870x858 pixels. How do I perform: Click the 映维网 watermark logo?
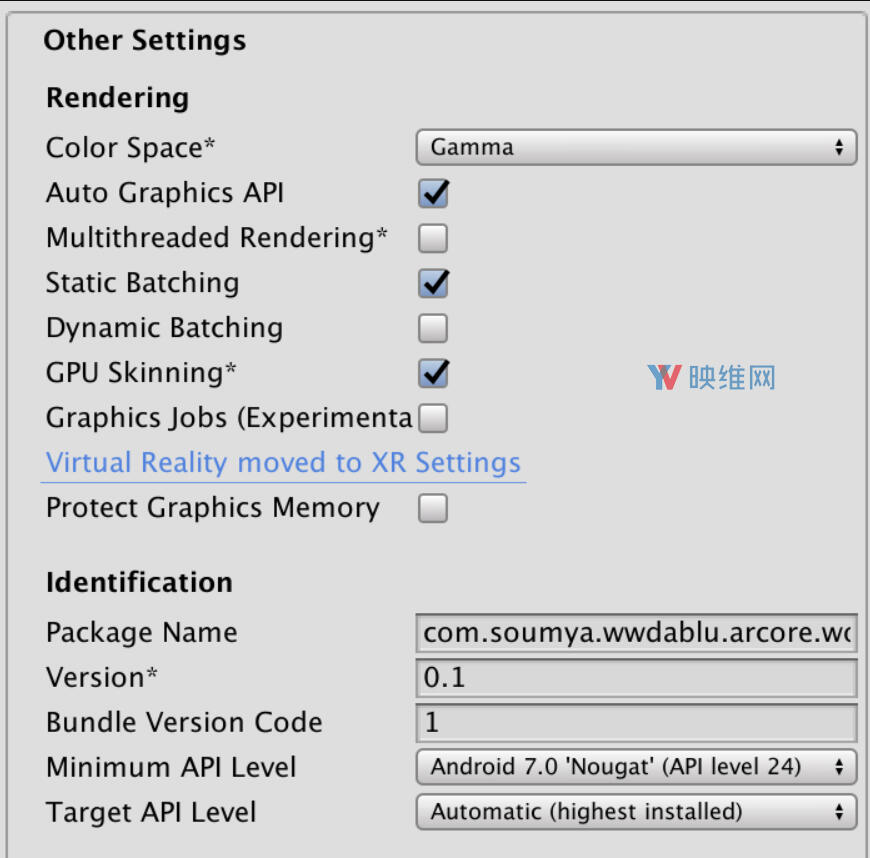(x=711, y=377)
